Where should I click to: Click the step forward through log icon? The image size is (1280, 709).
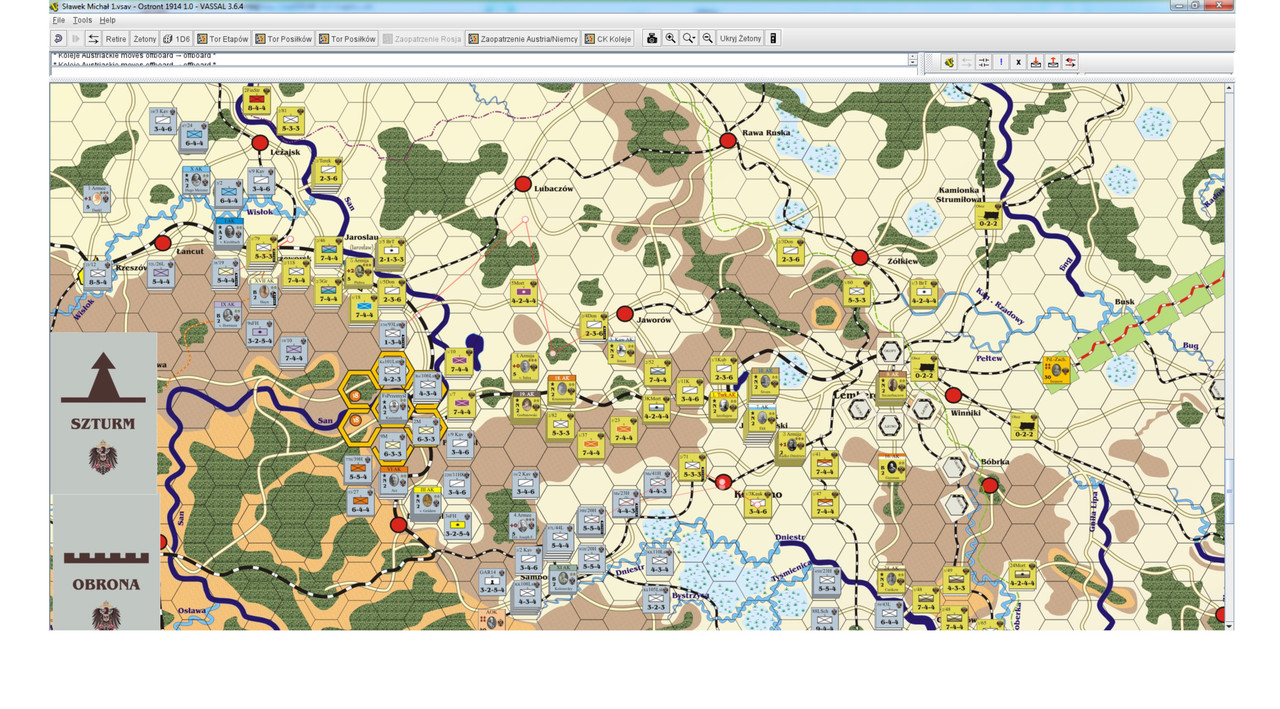click(76, 39)
